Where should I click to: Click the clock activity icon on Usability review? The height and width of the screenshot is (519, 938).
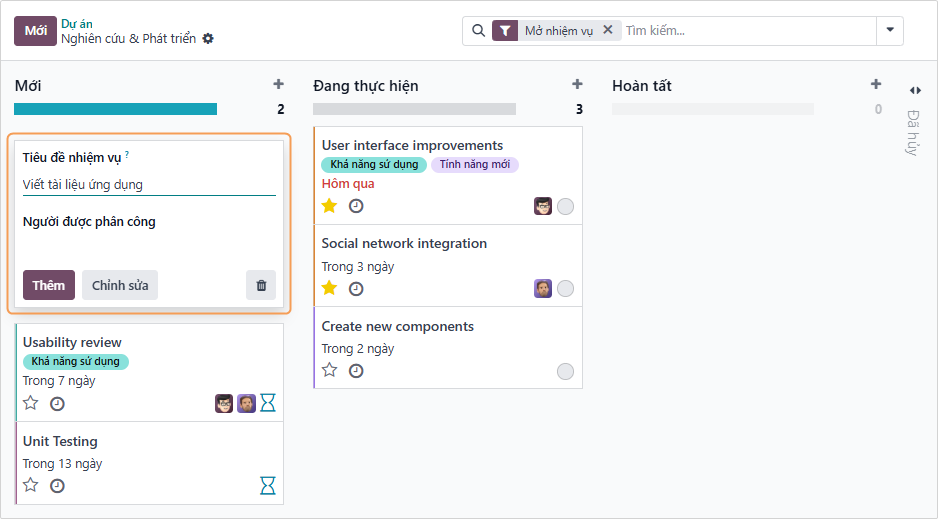tap(57, 404)
